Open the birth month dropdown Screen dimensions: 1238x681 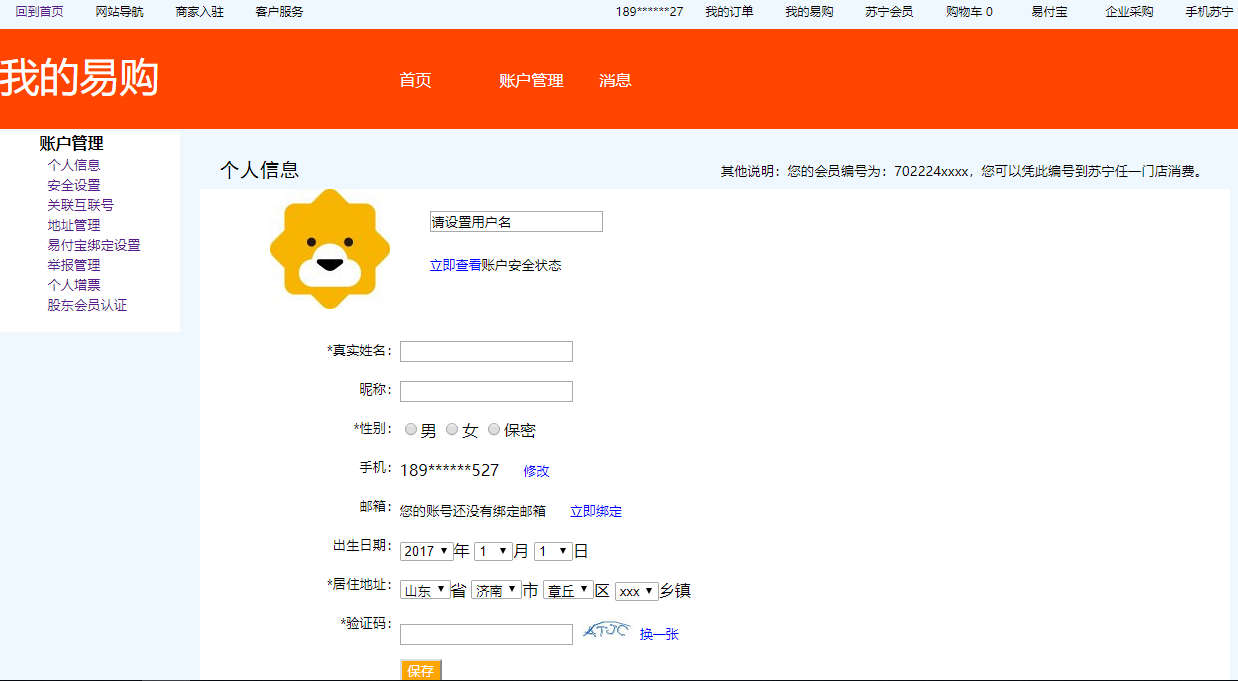pyautogui.click(x=493, y=551)
